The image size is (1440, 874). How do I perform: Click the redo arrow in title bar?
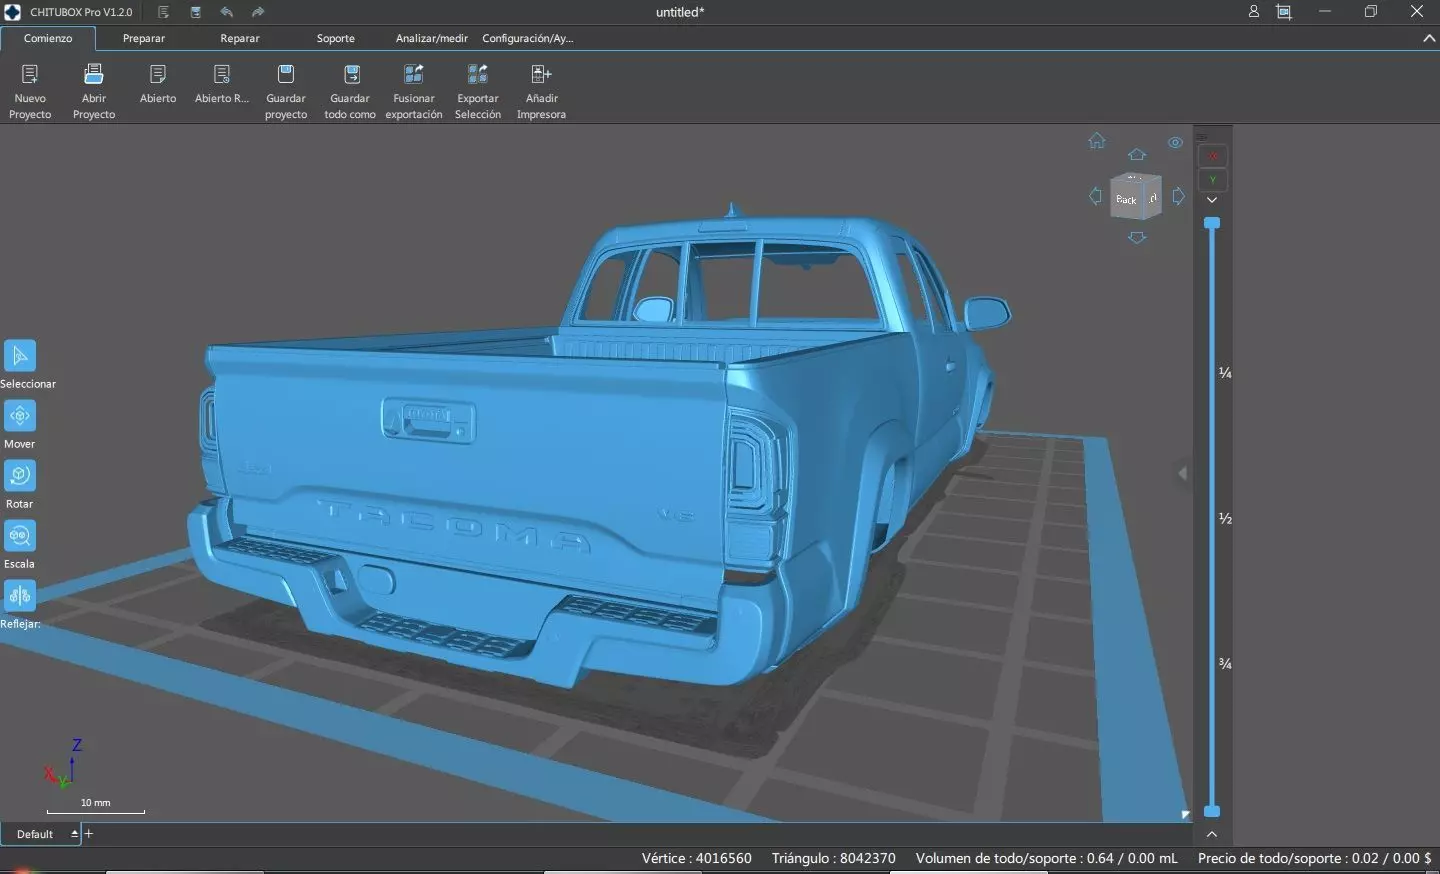[x=258, y=12]
